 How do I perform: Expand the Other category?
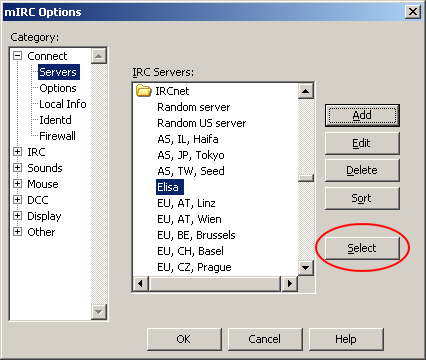[17, 232]
